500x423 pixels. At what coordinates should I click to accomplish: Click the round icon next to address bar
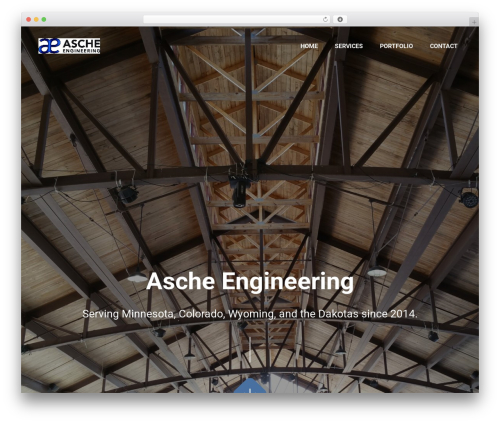pyautogui.click(x=340, y=20)
